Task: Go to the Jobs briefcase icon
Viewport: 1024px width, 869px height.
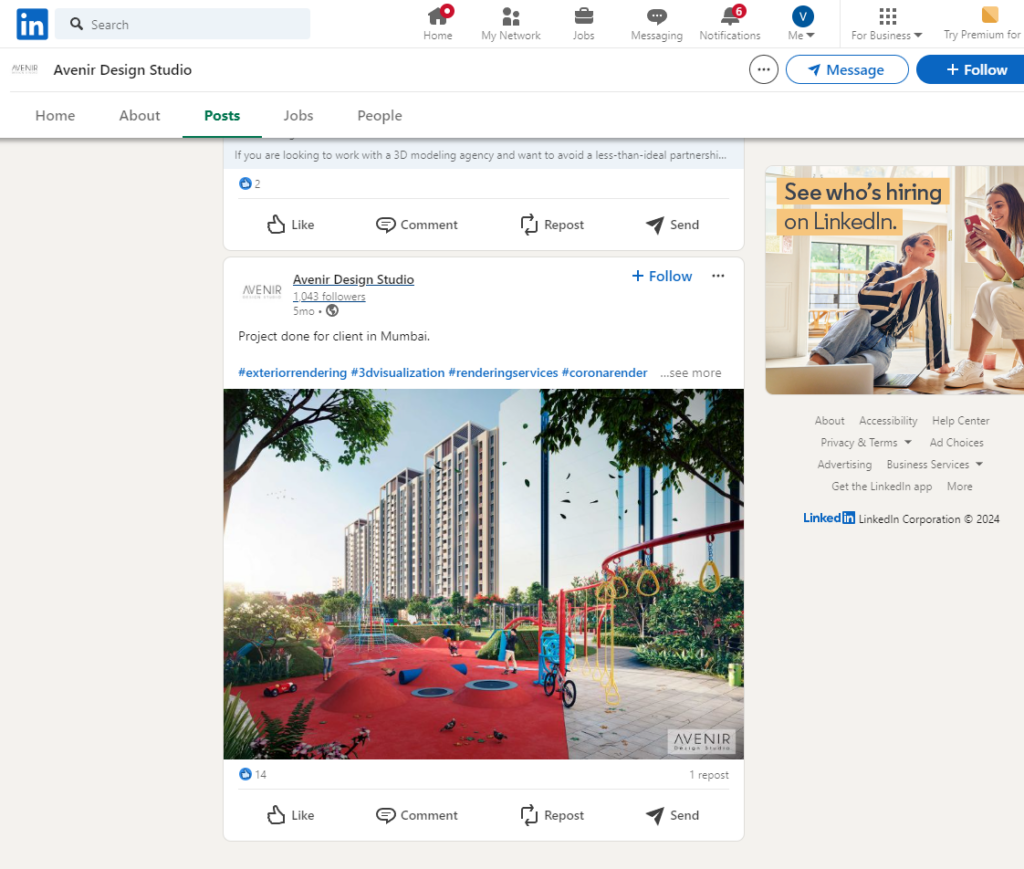Action: tap(584, 17)
